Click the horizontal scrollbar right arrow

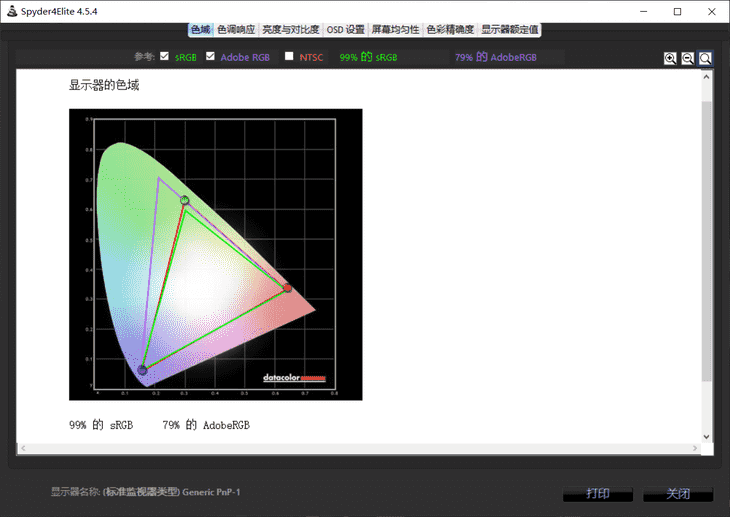point(695,448)
